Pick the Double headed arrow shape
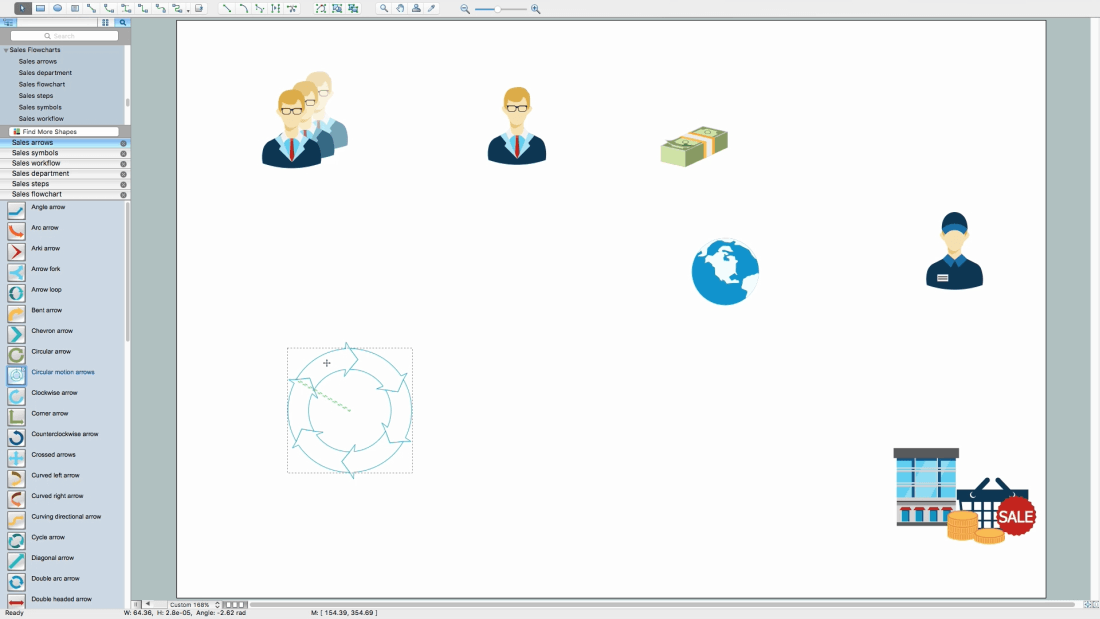This screenshot has height=619, width=1100. (16, 602)
